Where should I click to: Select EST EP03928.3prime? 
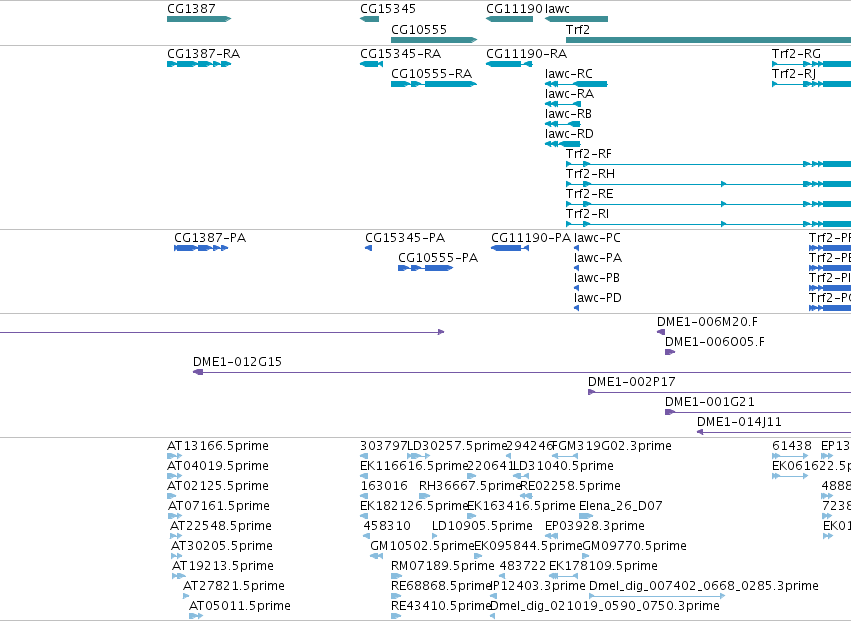(595, 527)
